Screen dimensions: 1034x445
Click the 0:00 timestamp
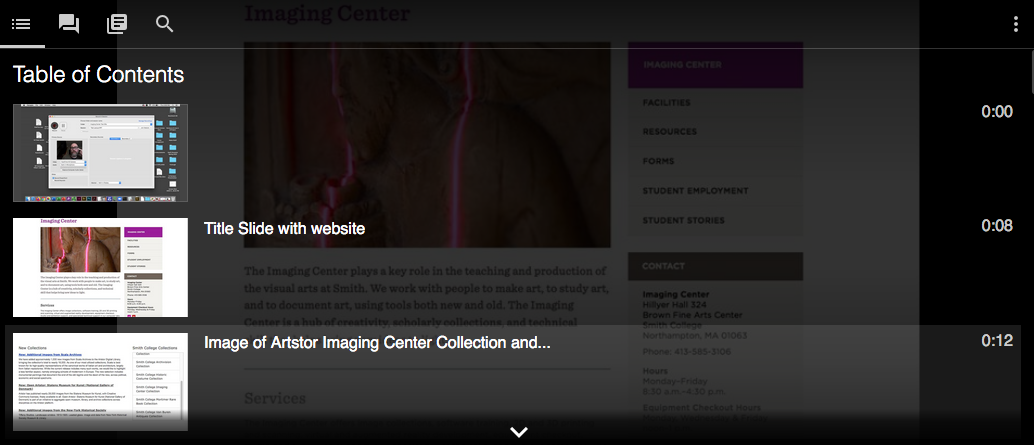996,111
